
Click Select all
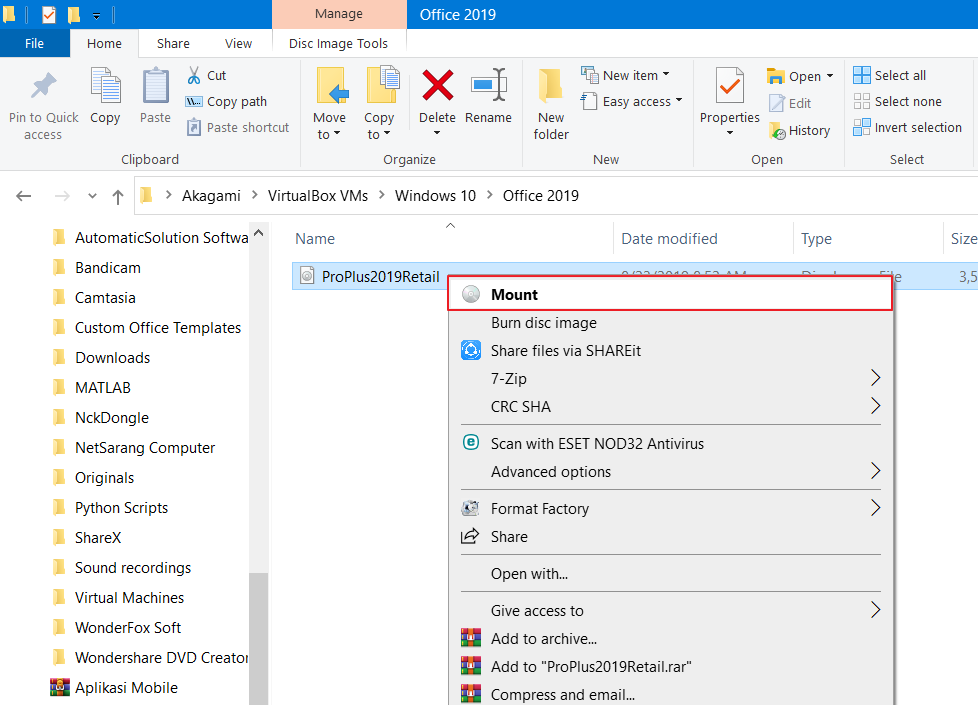coord(889,75)
